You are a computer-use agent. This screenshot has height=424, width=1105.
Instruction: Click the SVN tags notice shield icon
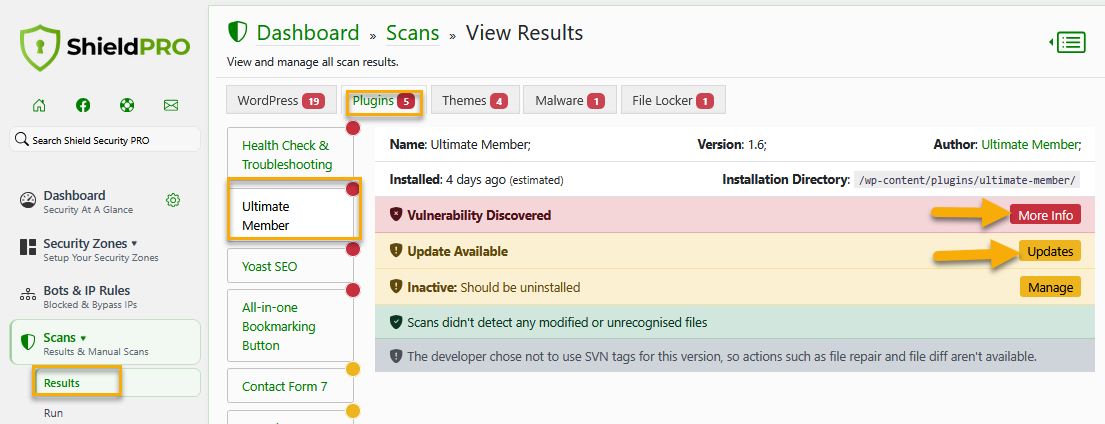click(396, 356)
